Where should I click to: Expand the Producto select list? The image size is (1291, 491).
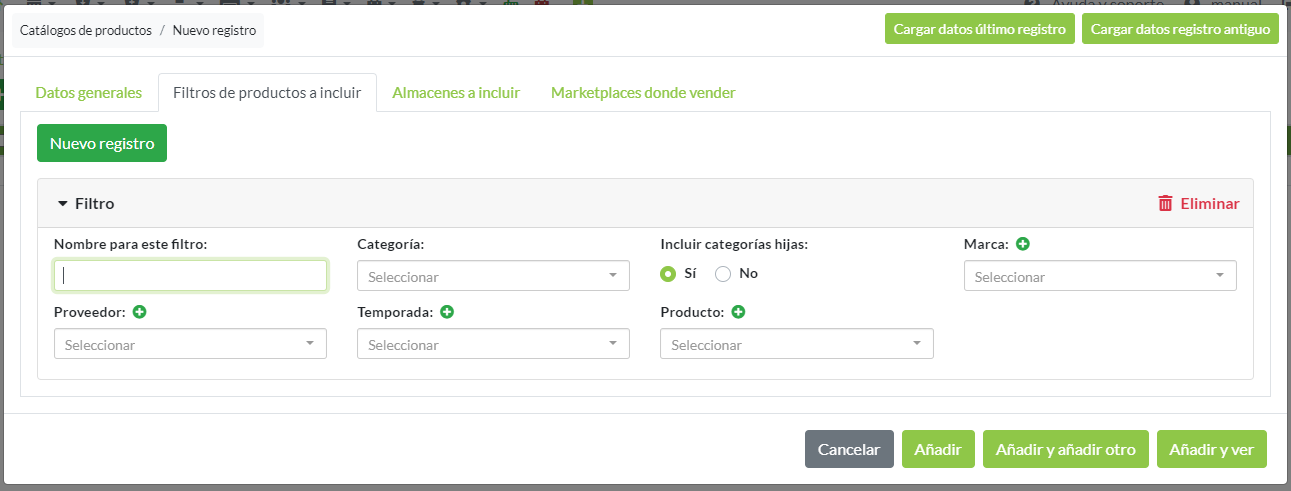[796, 344]
